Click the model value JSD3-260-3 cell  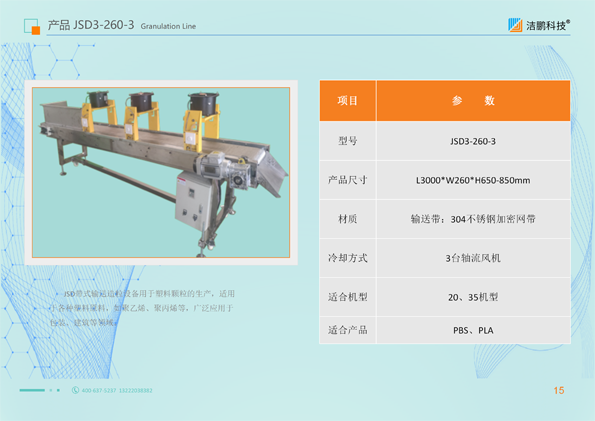click(x=473, y=141)
